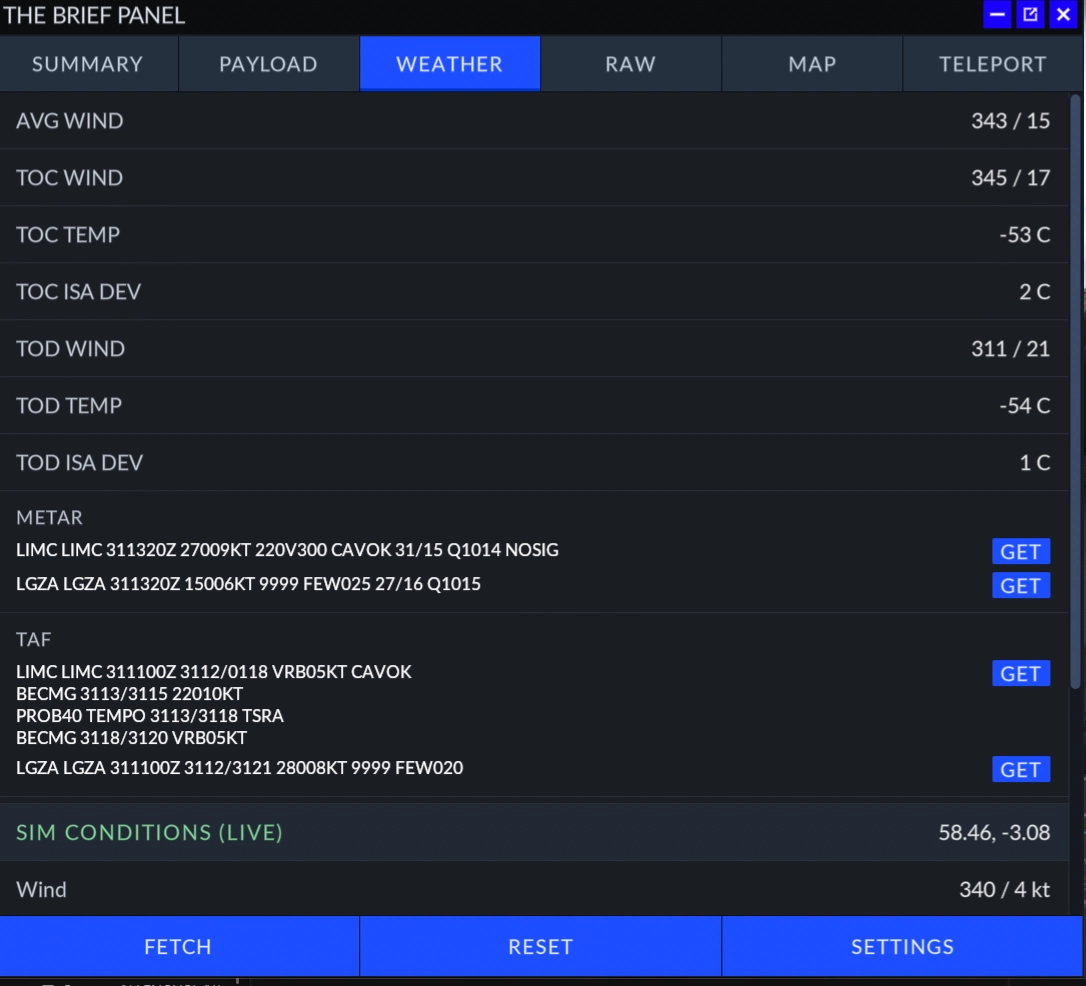Switch to the MAP tab
The image size is (1086, 986).
pyautogui.click(x=812, y=64)
